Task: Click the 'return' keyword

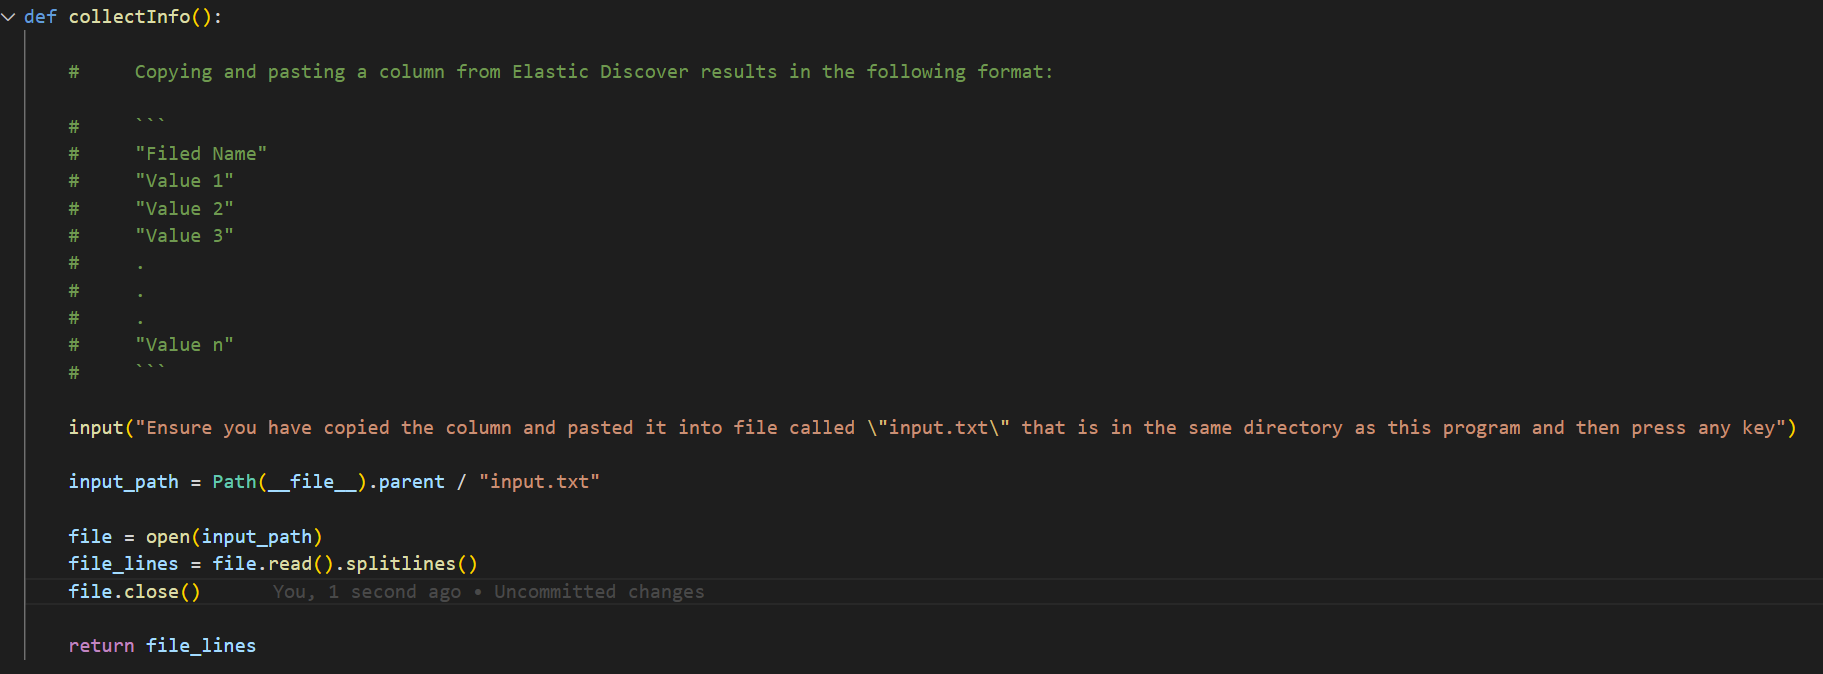Action: 101,646
